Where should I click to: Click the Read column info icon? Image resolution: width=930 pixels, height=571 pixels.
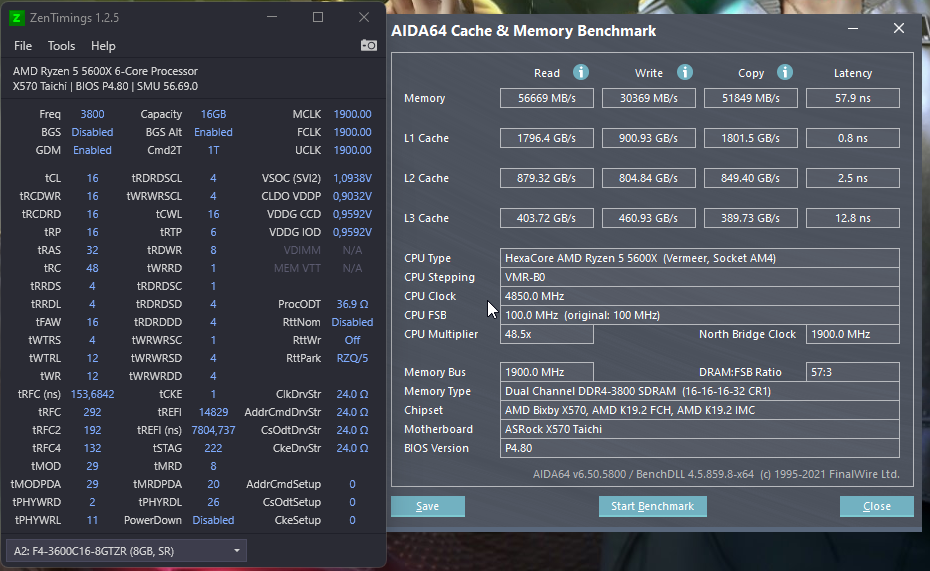point(581,72)
